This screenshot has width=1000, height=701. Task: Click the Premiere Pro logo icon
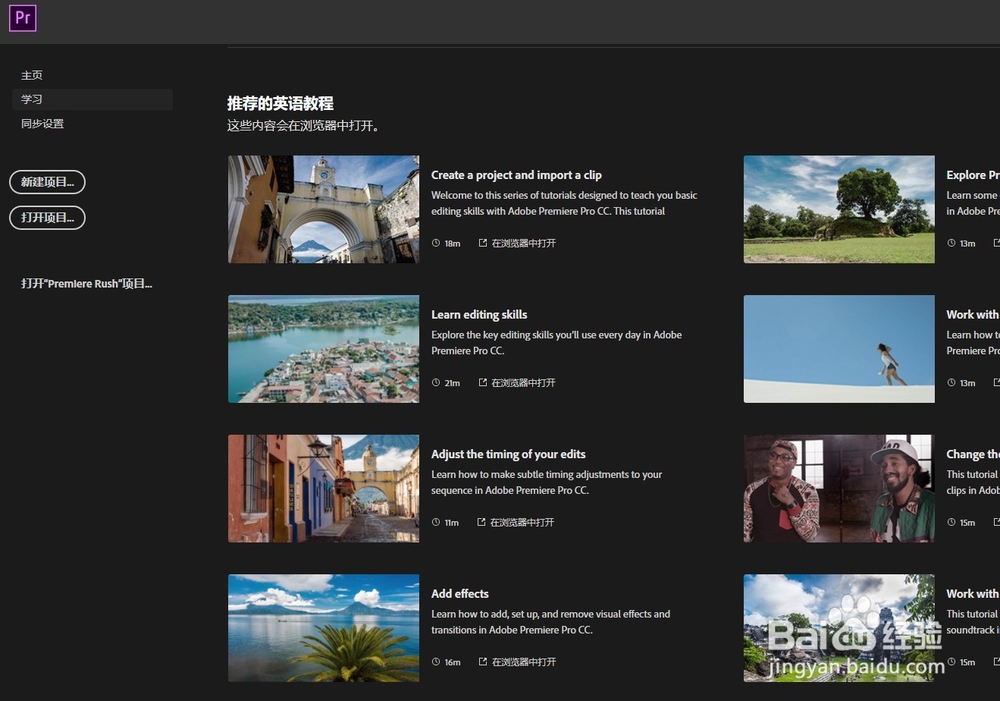point(22,18)
